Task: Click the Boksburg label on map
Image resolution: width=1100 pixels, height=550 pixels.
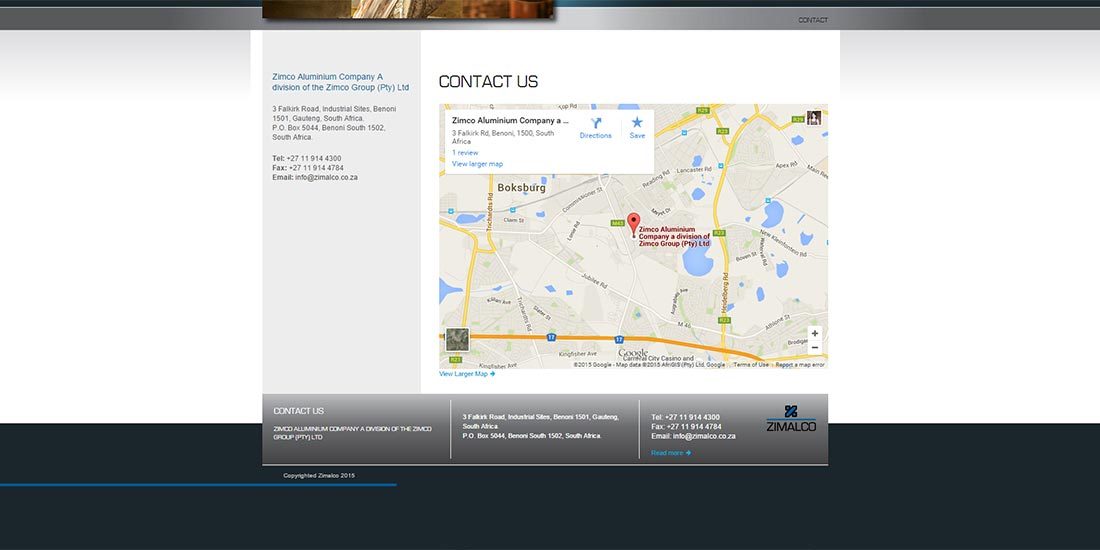Action: click(521, 186)
